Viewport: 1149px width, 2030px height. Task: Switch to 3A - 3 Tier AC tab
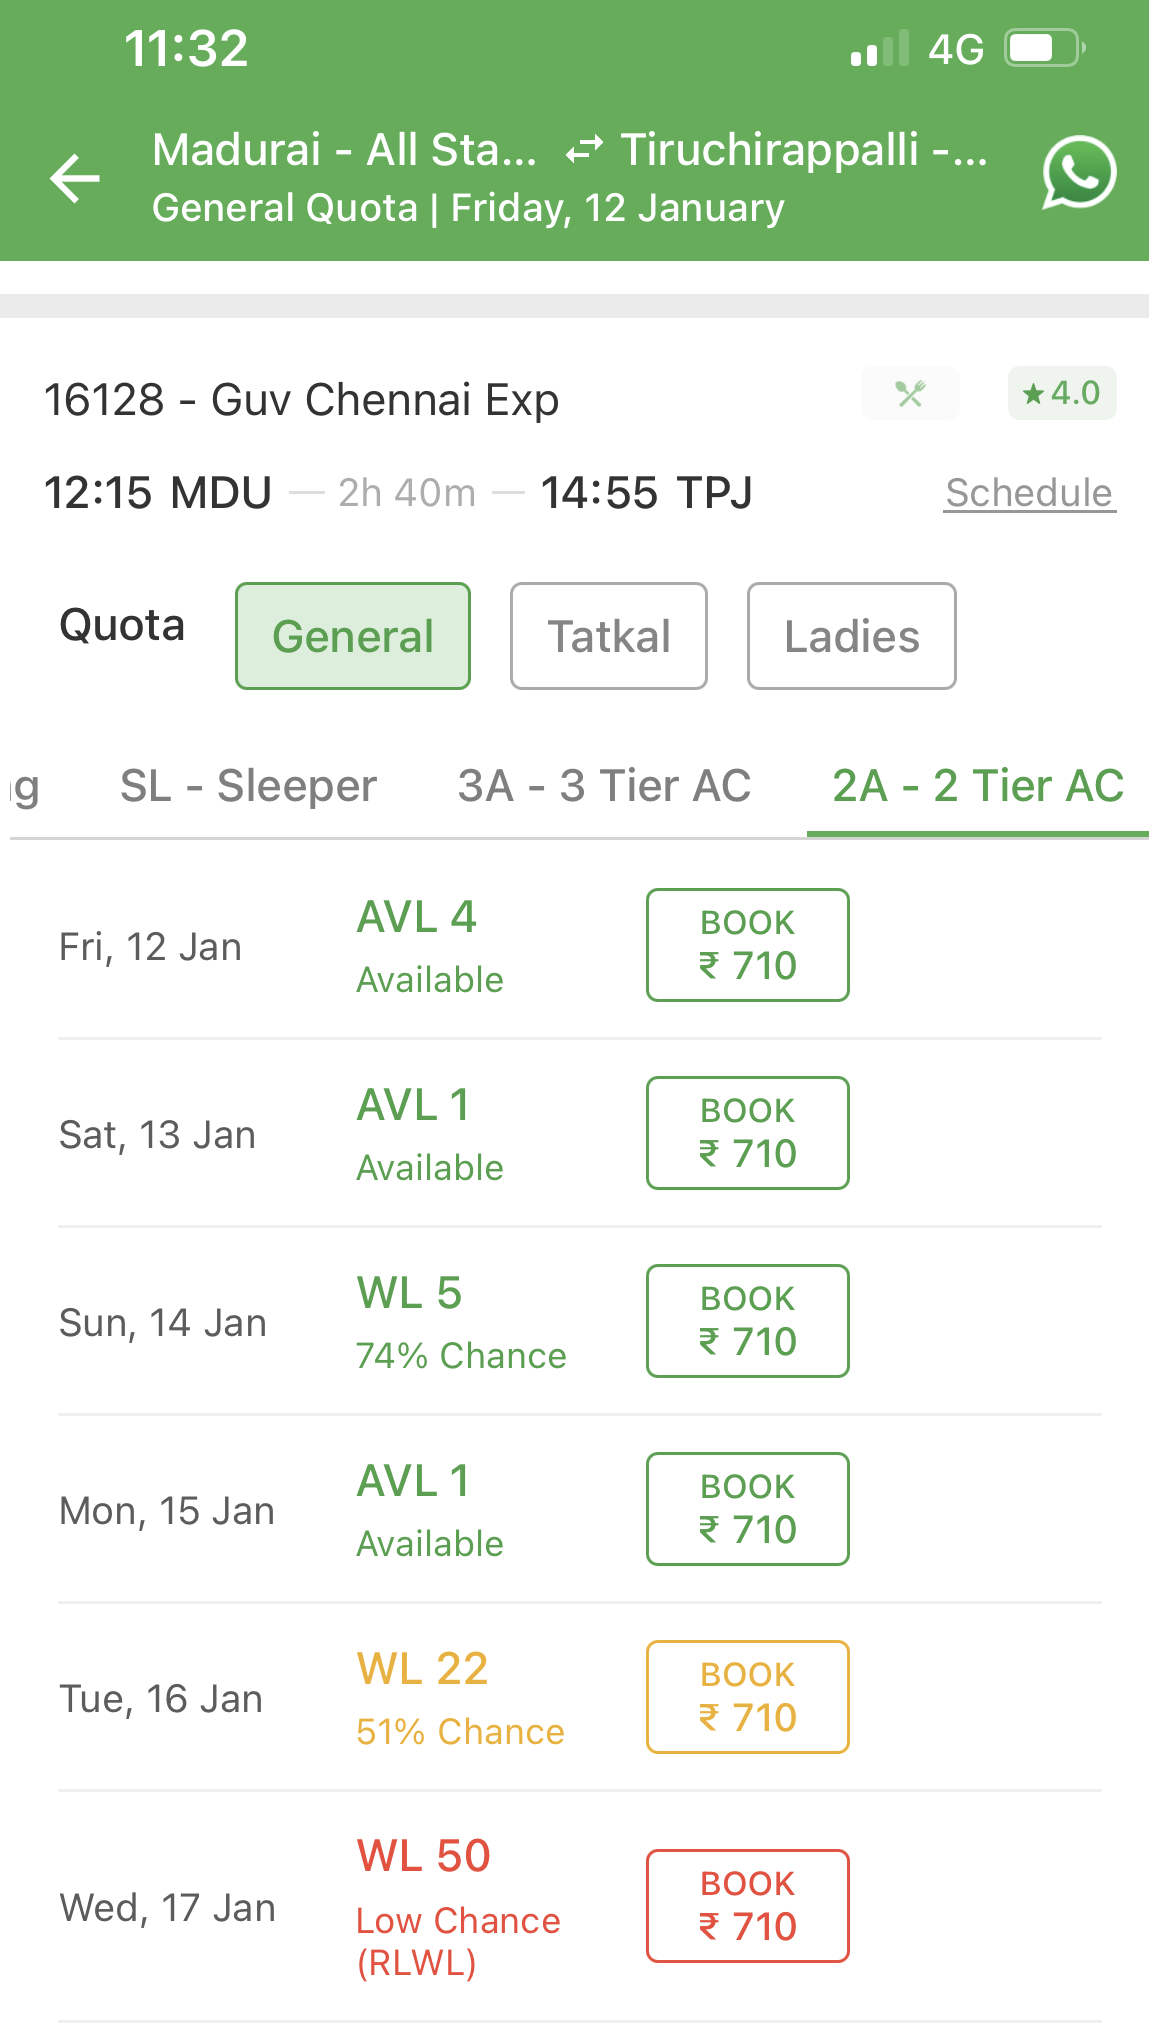tap(604, 786)
